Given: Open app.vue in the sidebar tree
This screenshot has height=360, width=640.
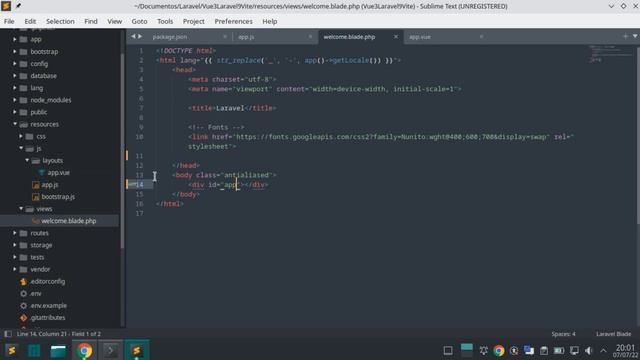Looking at the screenshot, I should pyautogui.click(x=58, y=173).
